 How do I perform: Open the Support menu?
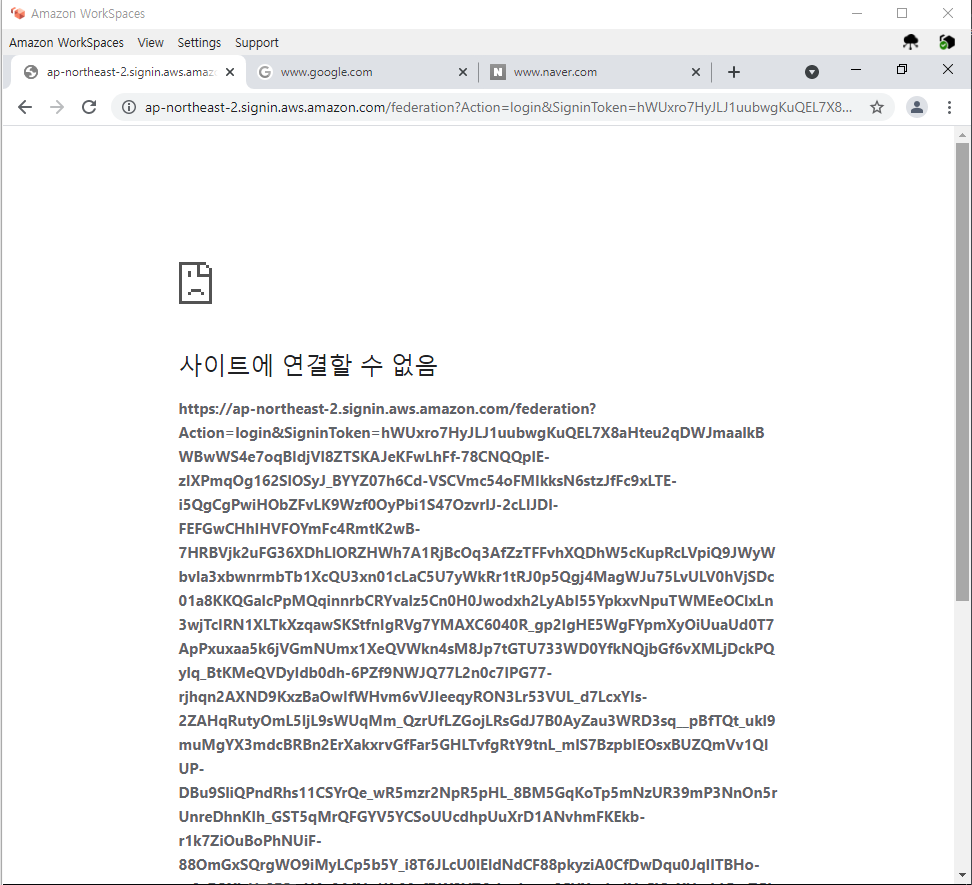[257, 43]
